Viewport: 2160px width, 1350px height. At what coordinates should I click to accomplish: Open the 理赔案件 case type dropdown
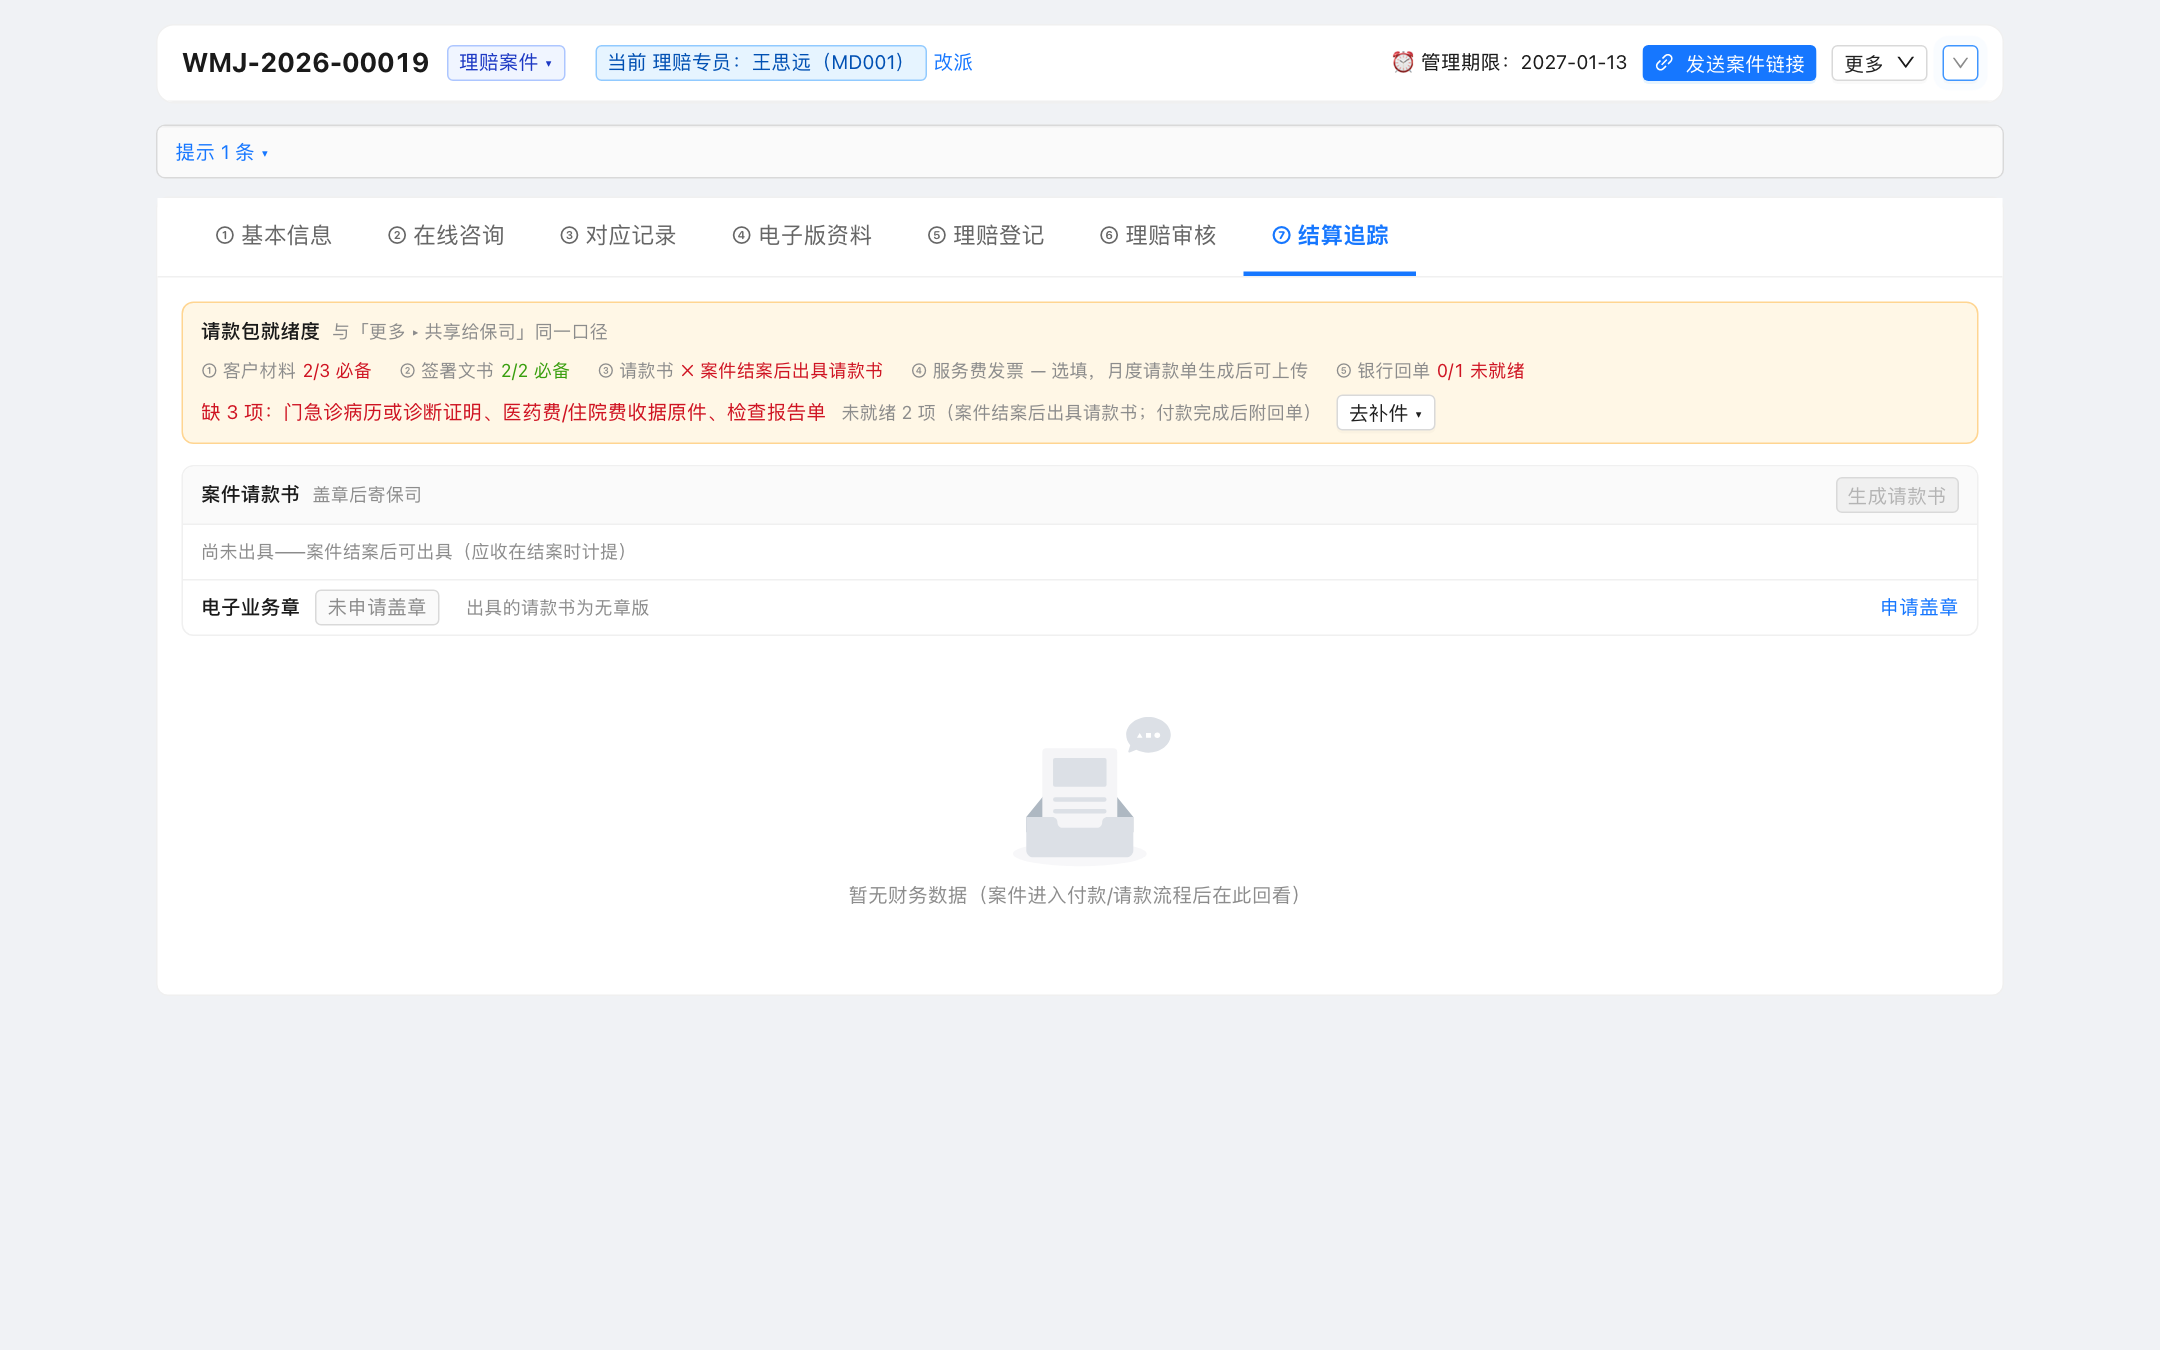tap(506, 63)
